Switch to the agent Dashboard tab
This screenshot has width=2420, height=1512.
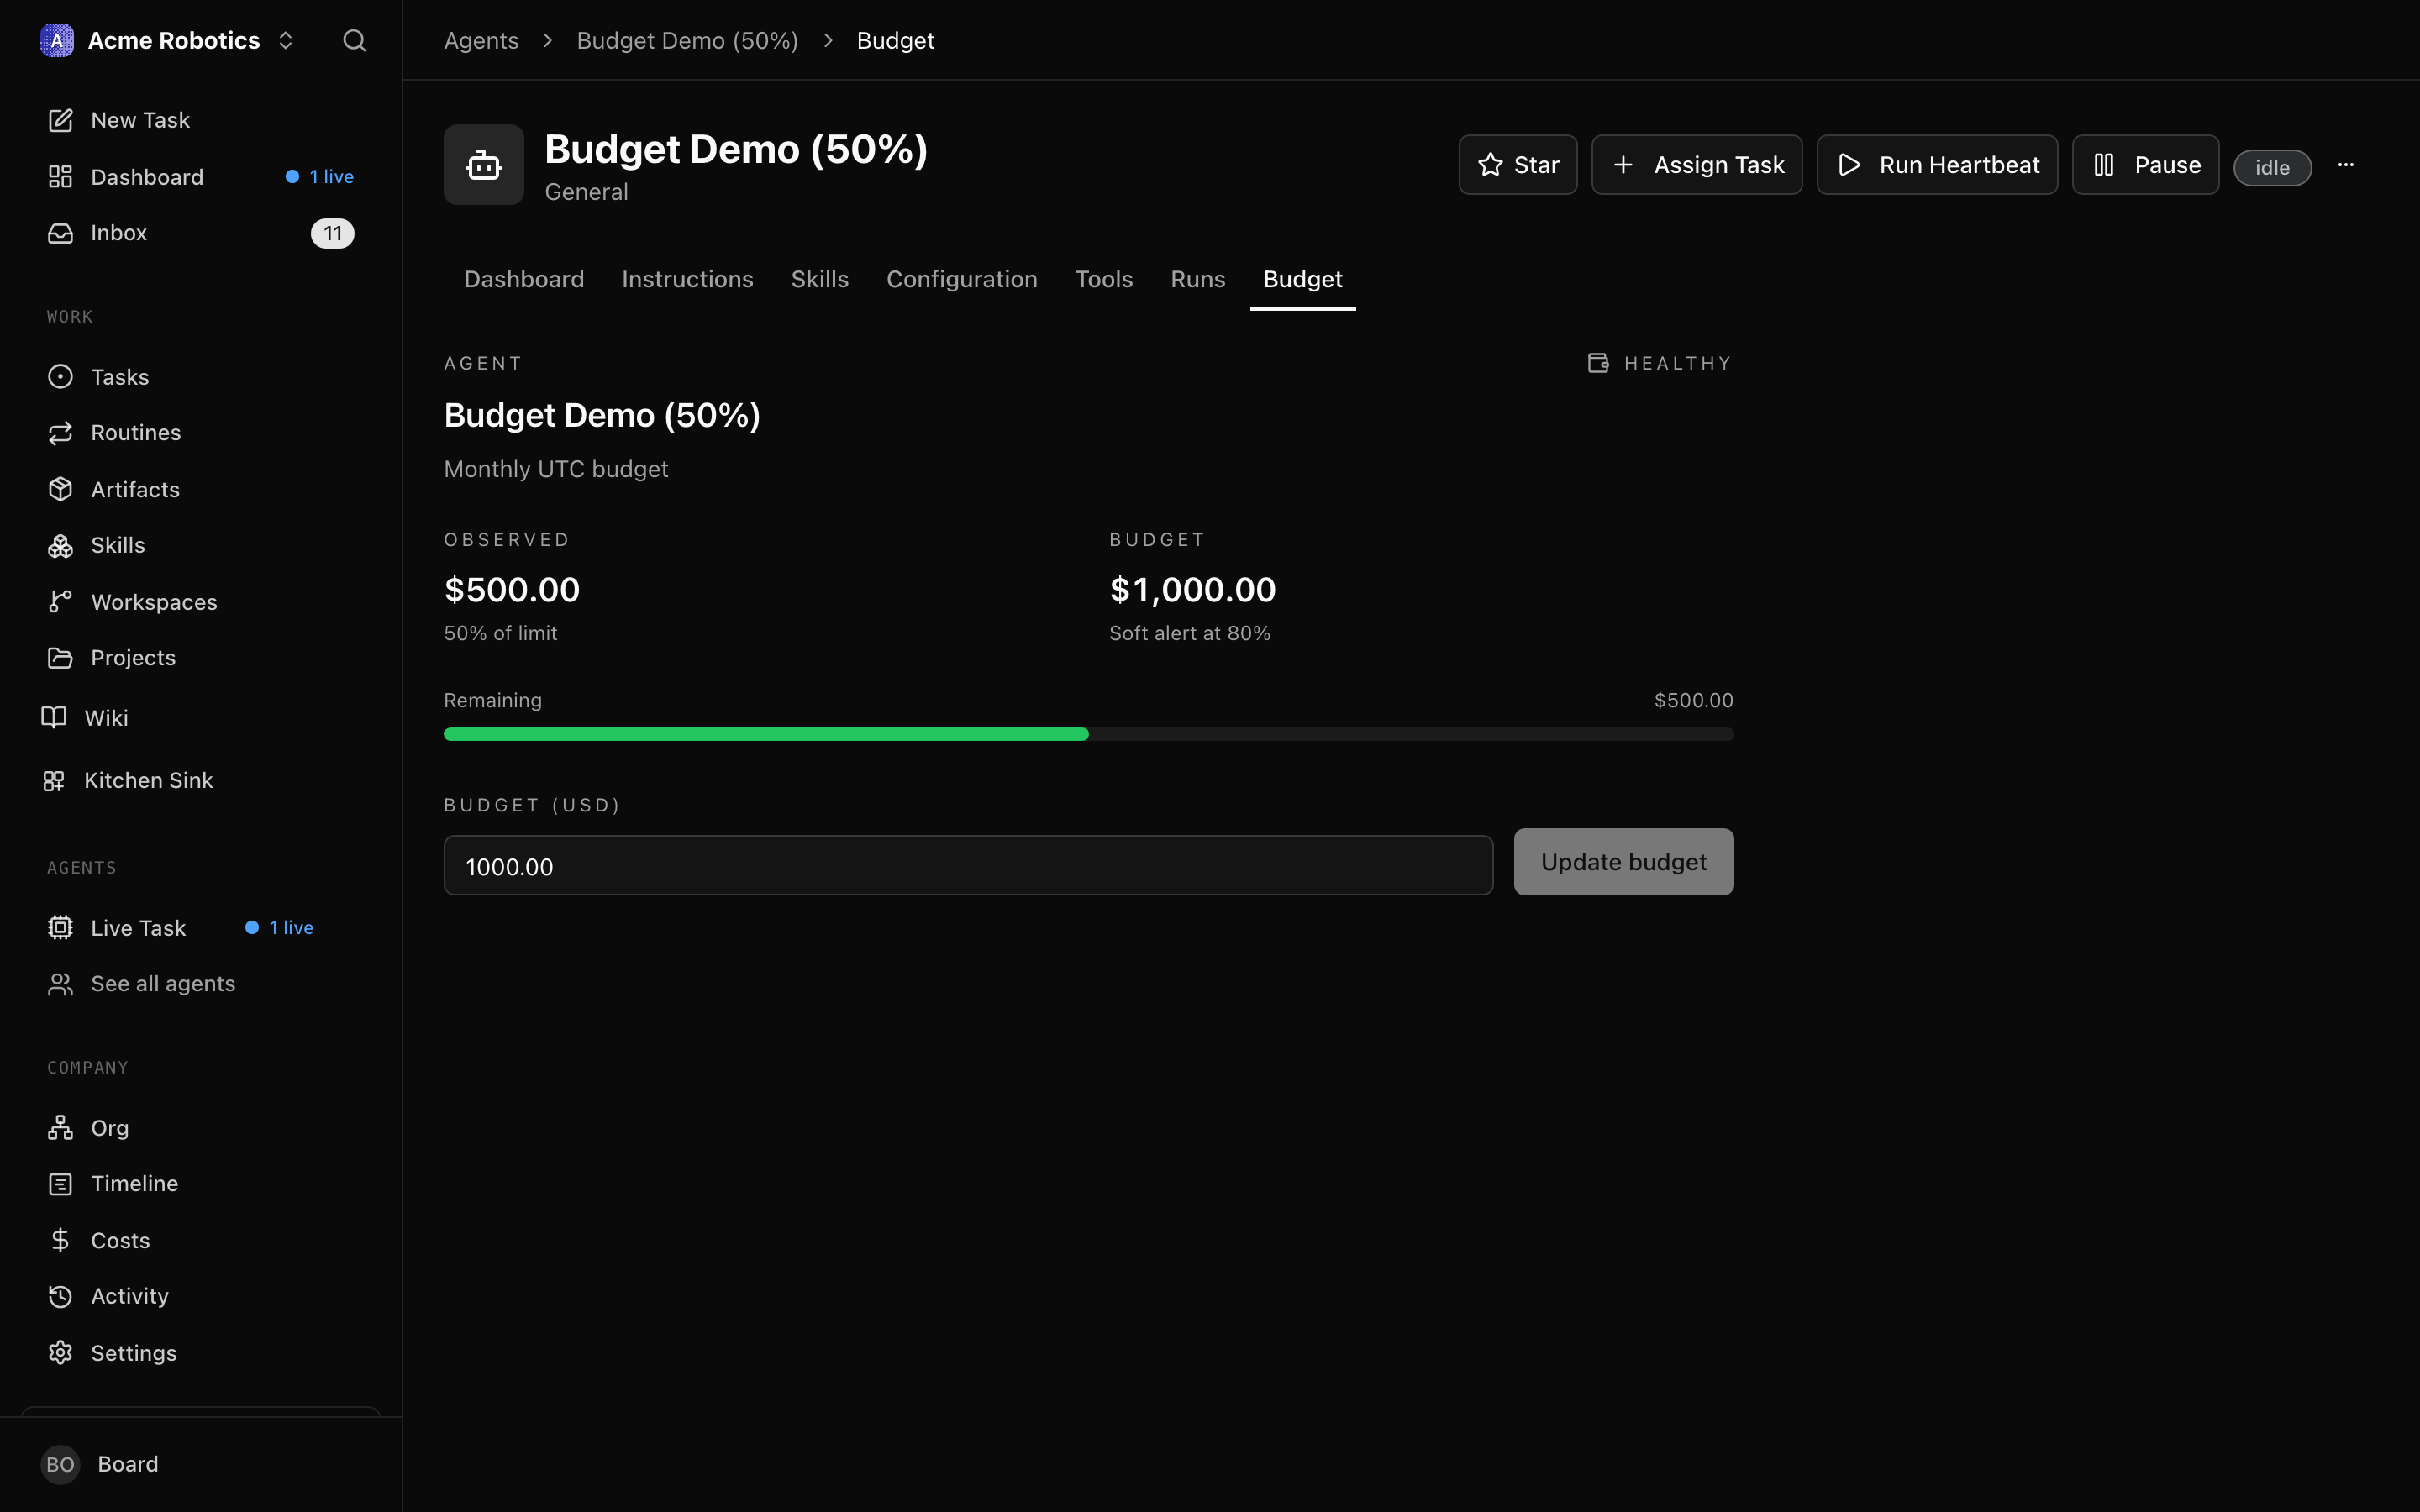(524, 279)
